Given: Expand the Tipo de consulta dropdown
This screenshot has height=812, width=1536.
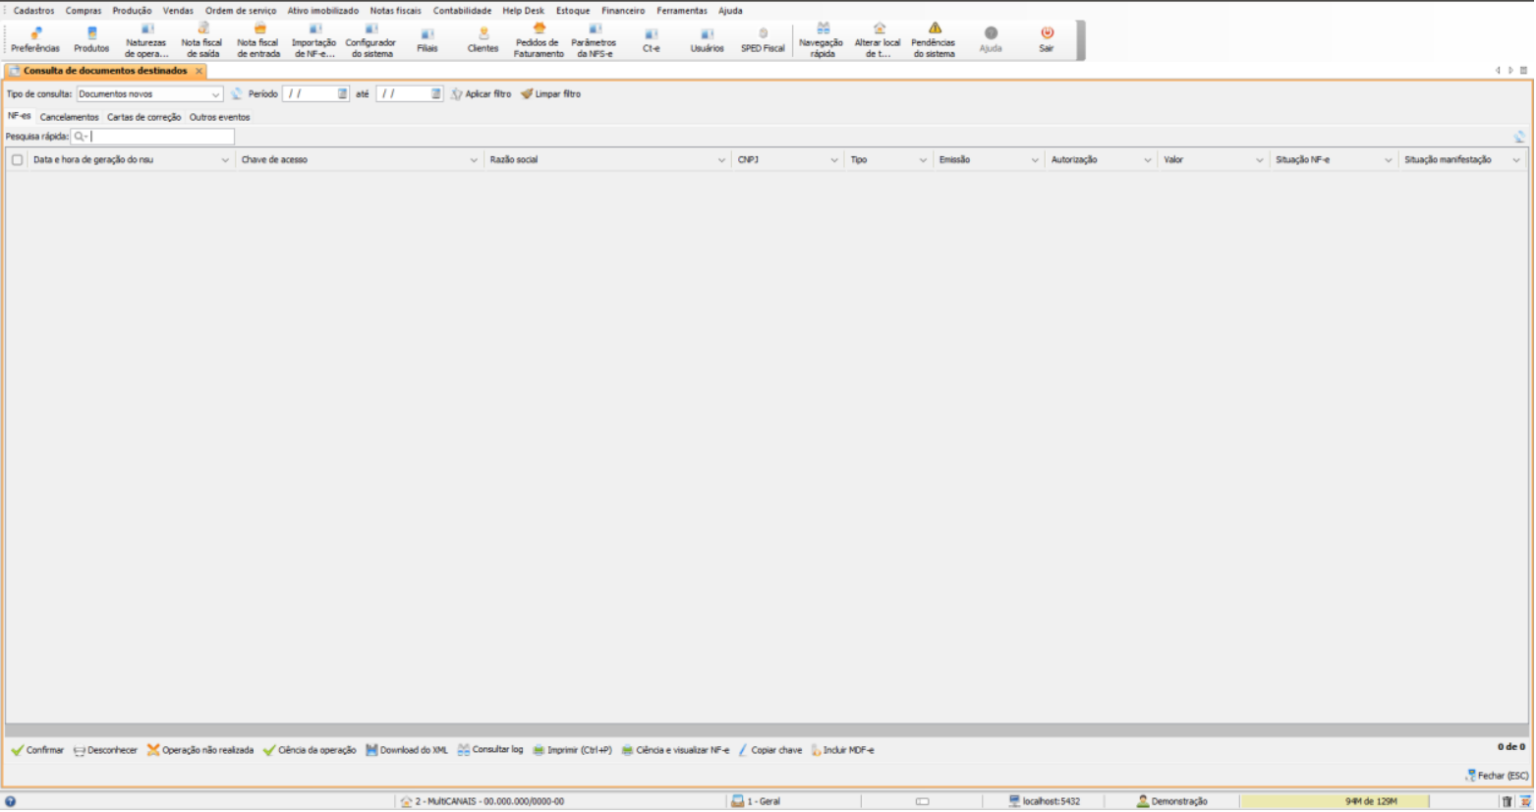Looking at the screenshot, I should [215, 95].
